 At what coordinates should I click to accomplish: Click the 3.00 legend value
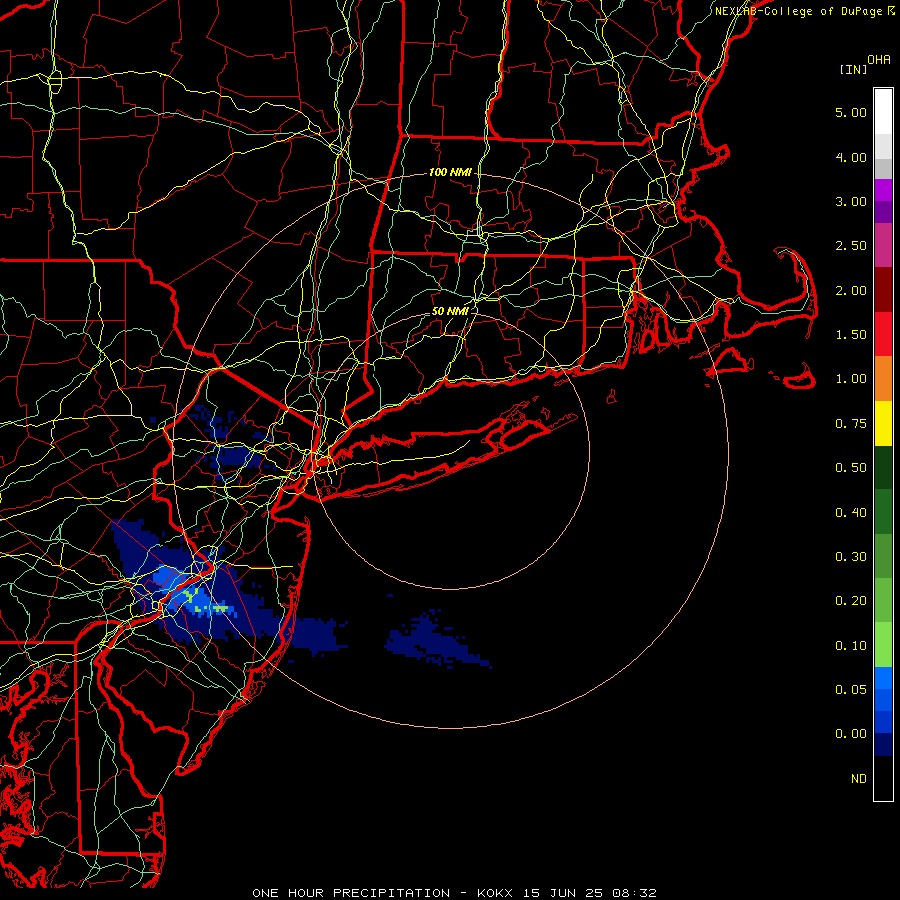[x=851, y=201]
